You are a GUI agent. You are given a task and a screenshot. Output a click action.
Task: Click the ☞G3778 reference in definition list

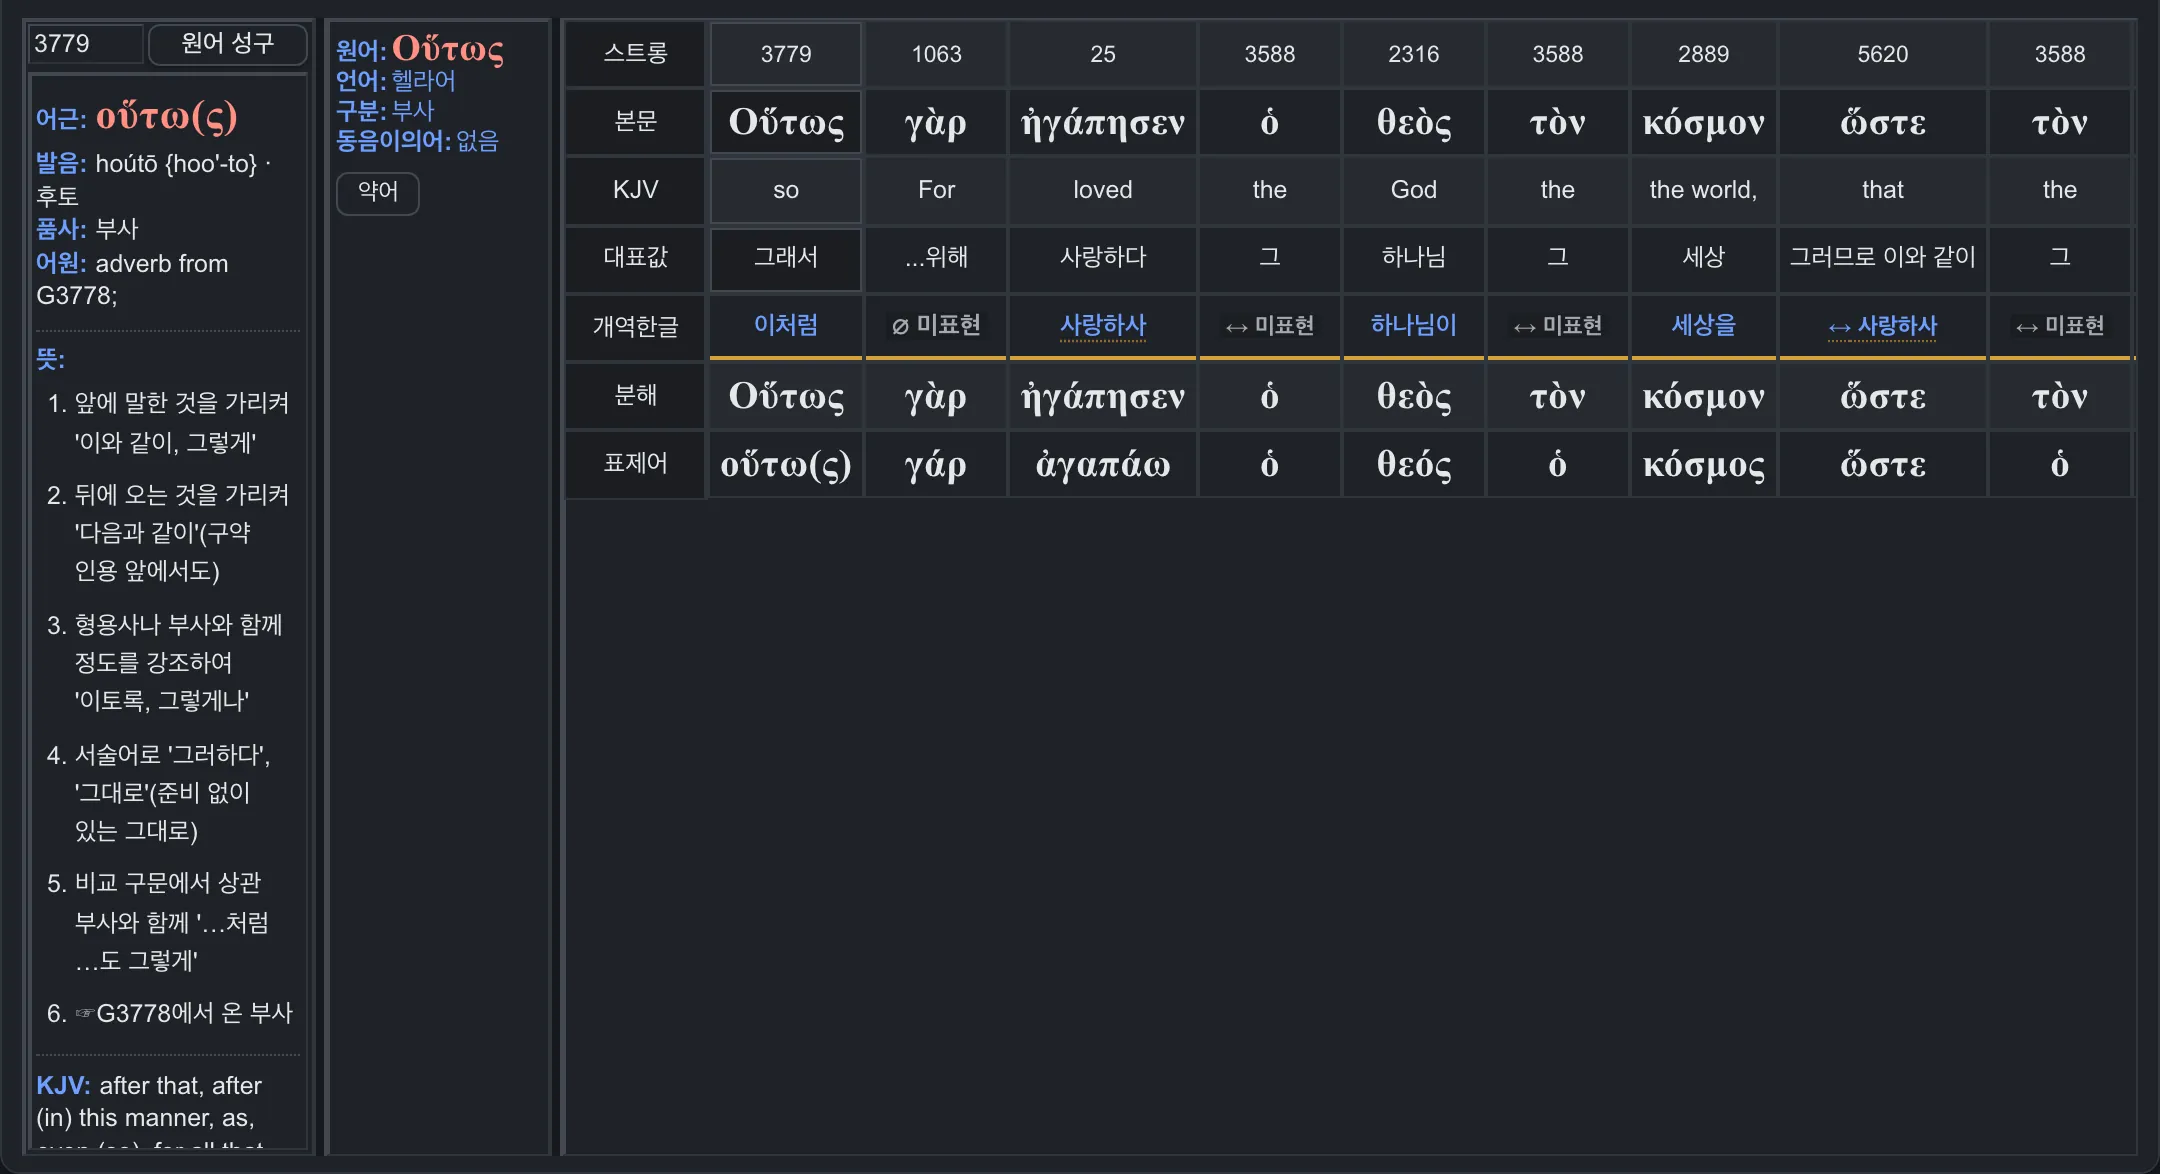pos(124,1013)
